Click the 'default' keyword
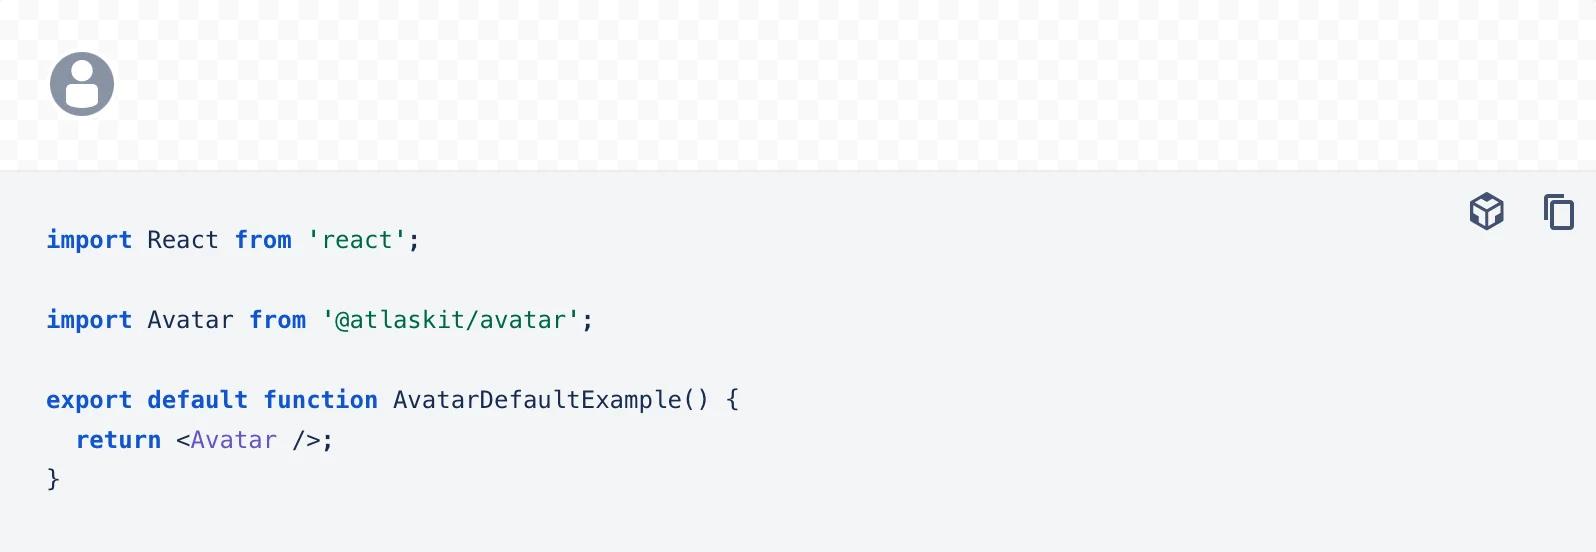 point(197,400)
